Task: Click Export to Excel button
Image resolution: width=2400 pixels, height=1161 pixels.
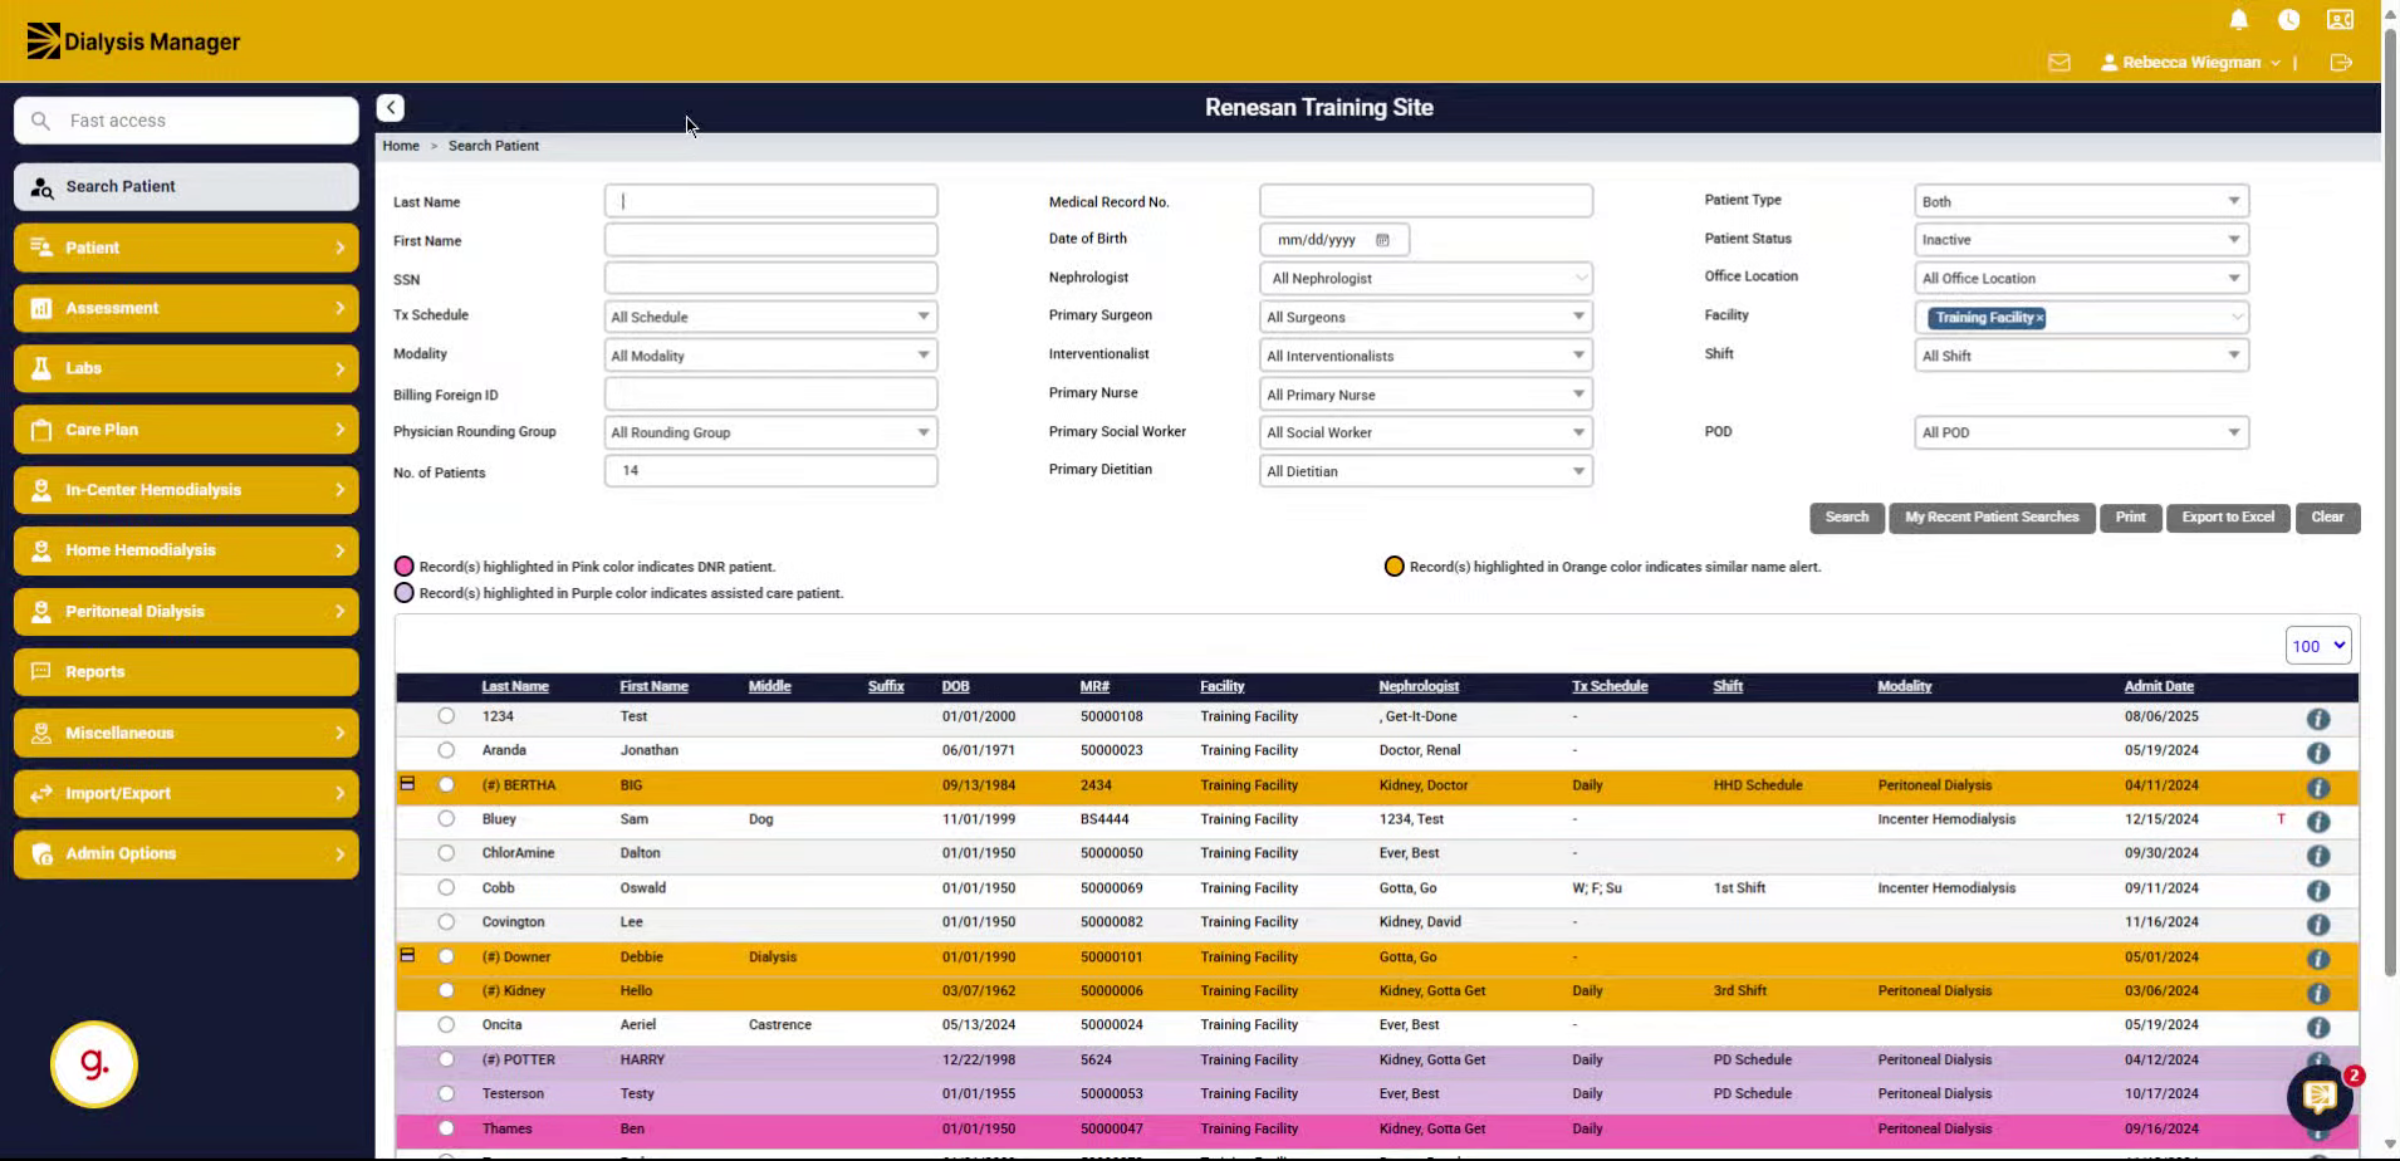Action: tap(2227, 517)
